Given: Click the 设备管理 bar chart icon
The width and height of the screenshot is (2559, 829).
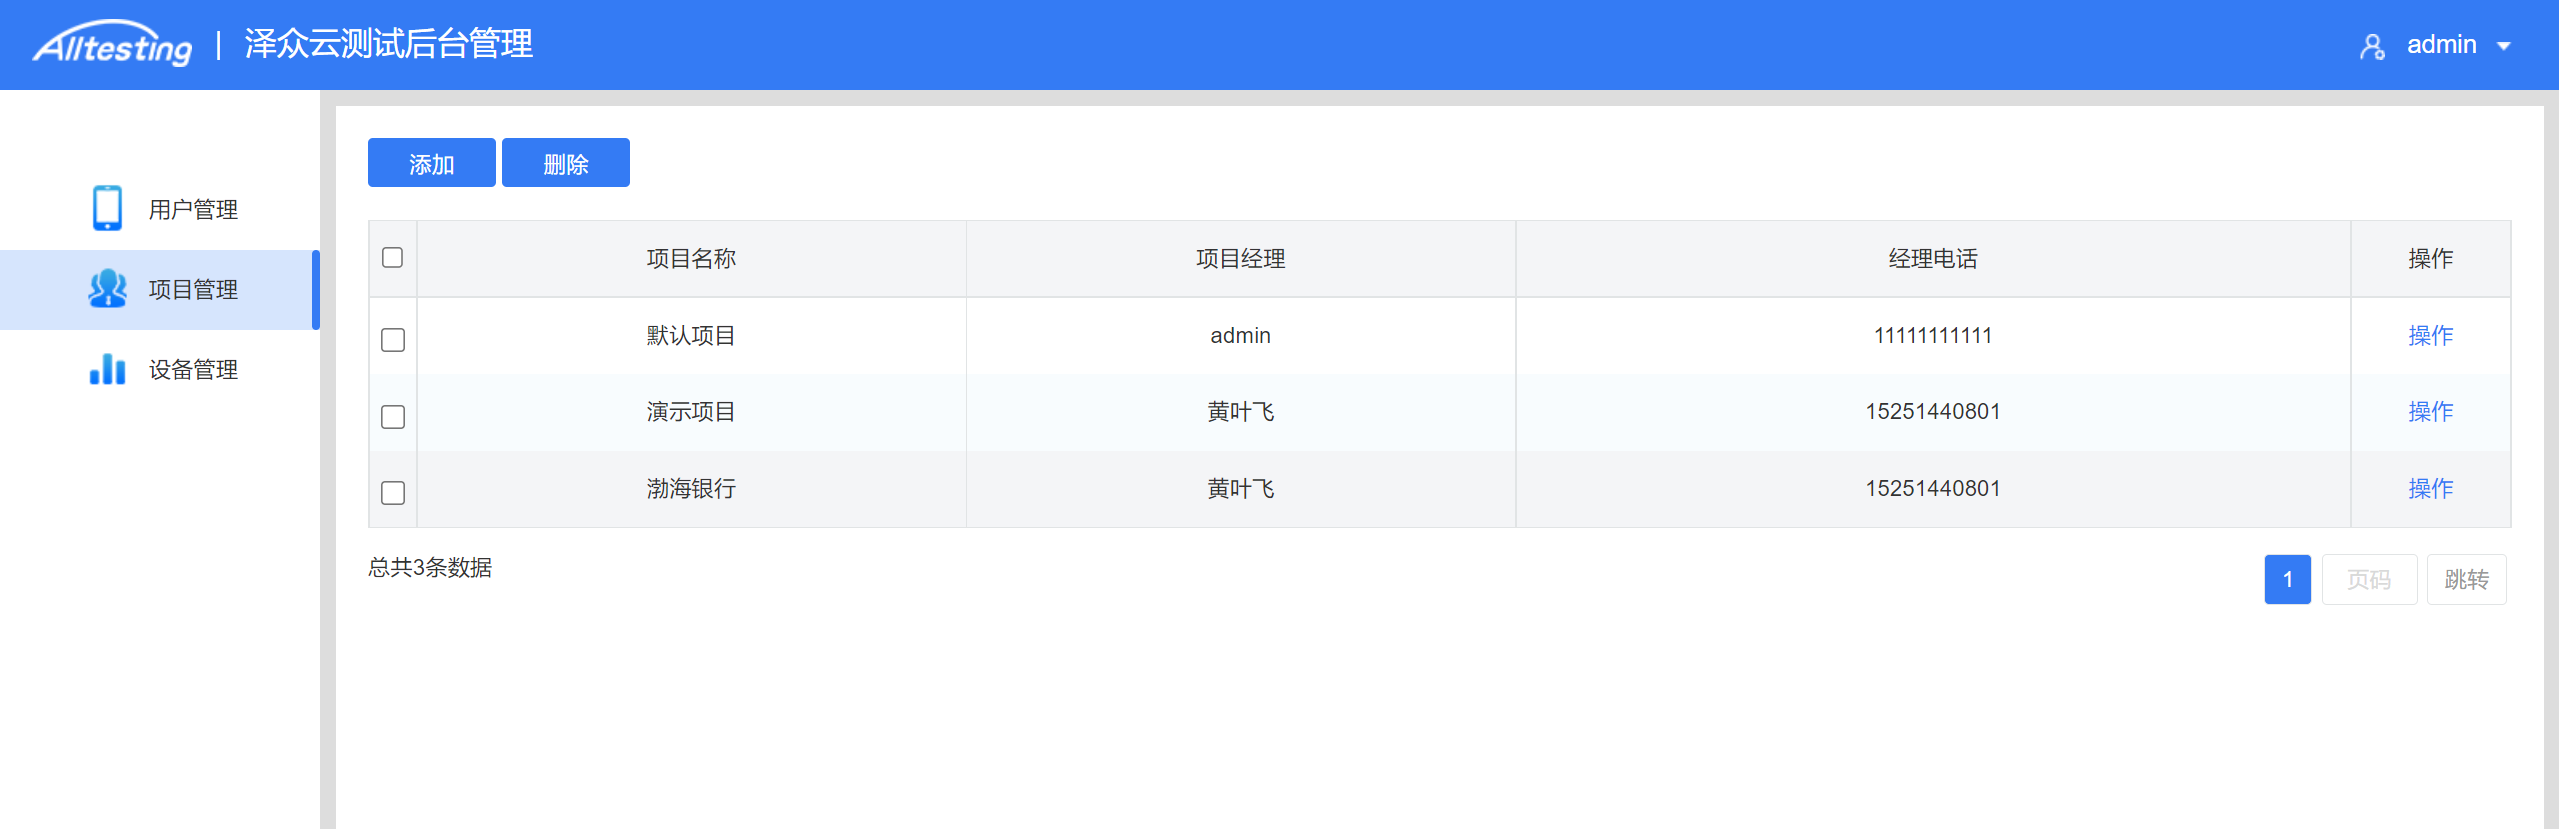Looking at the screenshot, I should click(107, 369).
